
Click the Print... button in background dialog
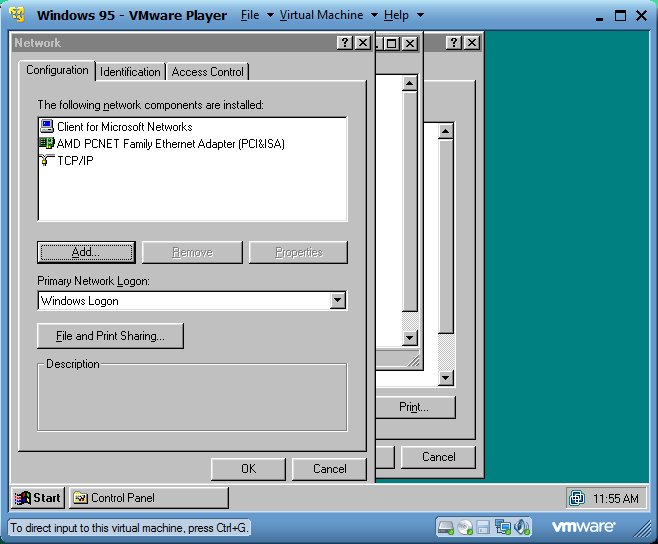[414, 407]
